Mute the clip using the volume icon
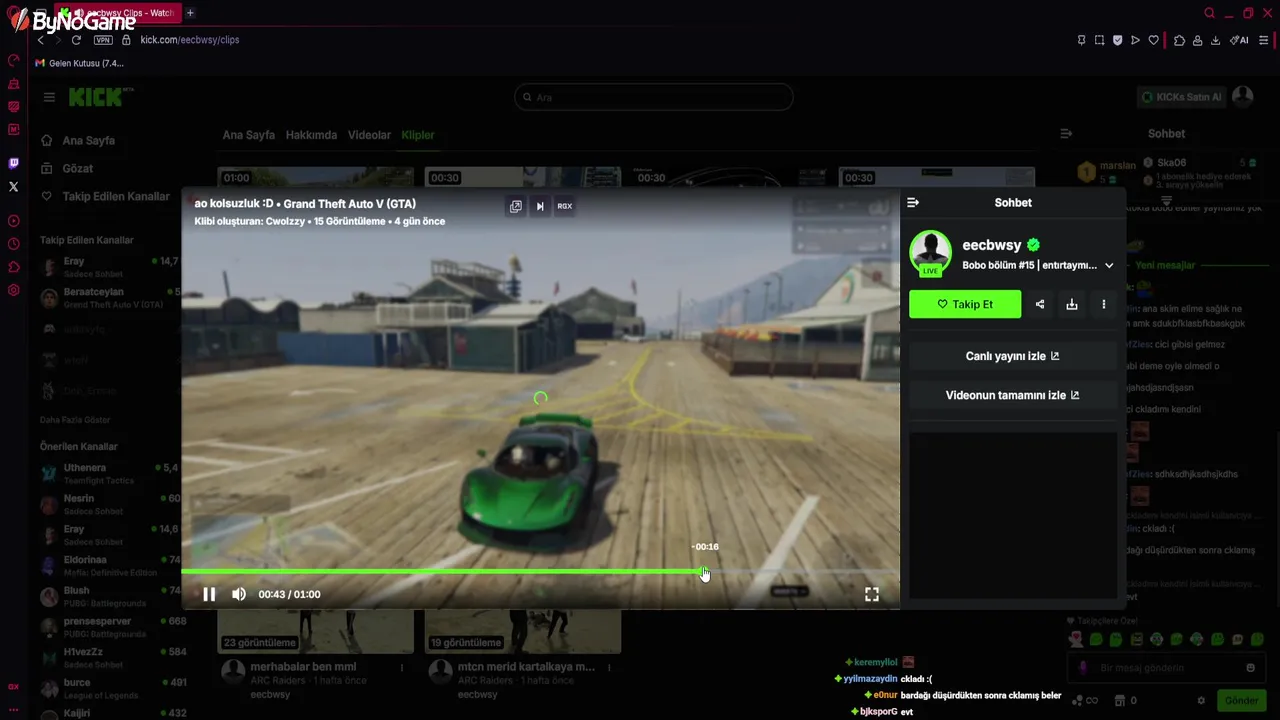Image resolution: width=1280 pixels, height=720 pixels. point(239,594)
